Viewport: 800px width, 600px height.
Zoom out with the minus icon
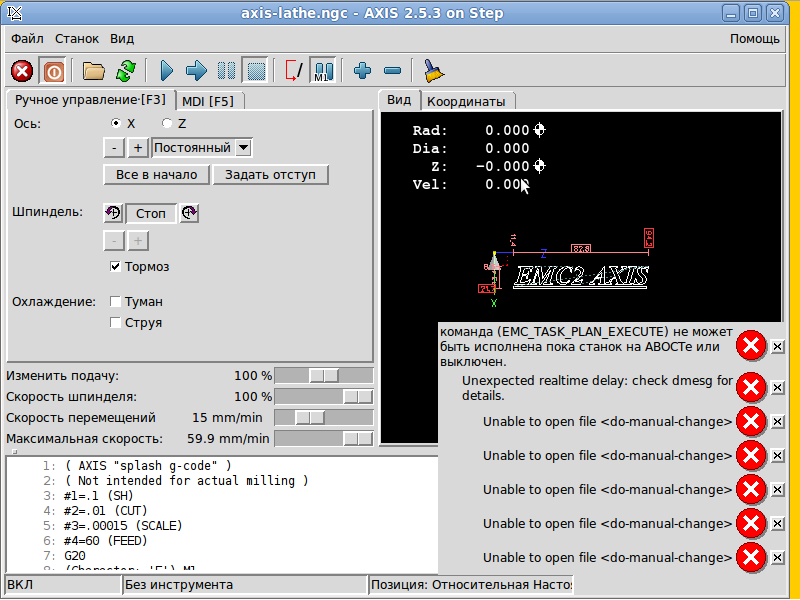tap(392, 71)
